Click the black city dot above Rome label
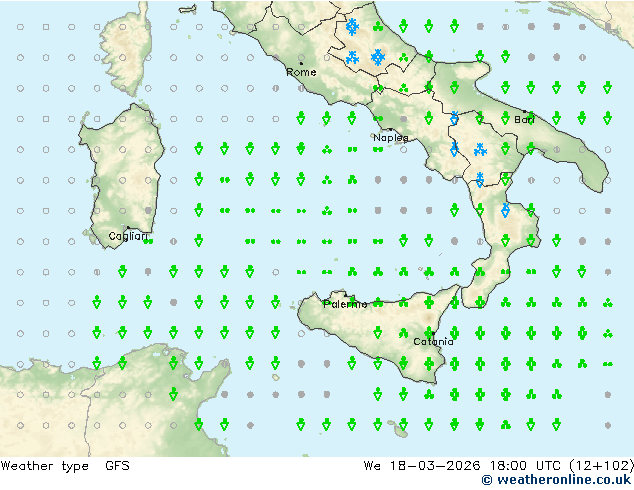This screenshot has width=634, height=490. pos(301,63)
